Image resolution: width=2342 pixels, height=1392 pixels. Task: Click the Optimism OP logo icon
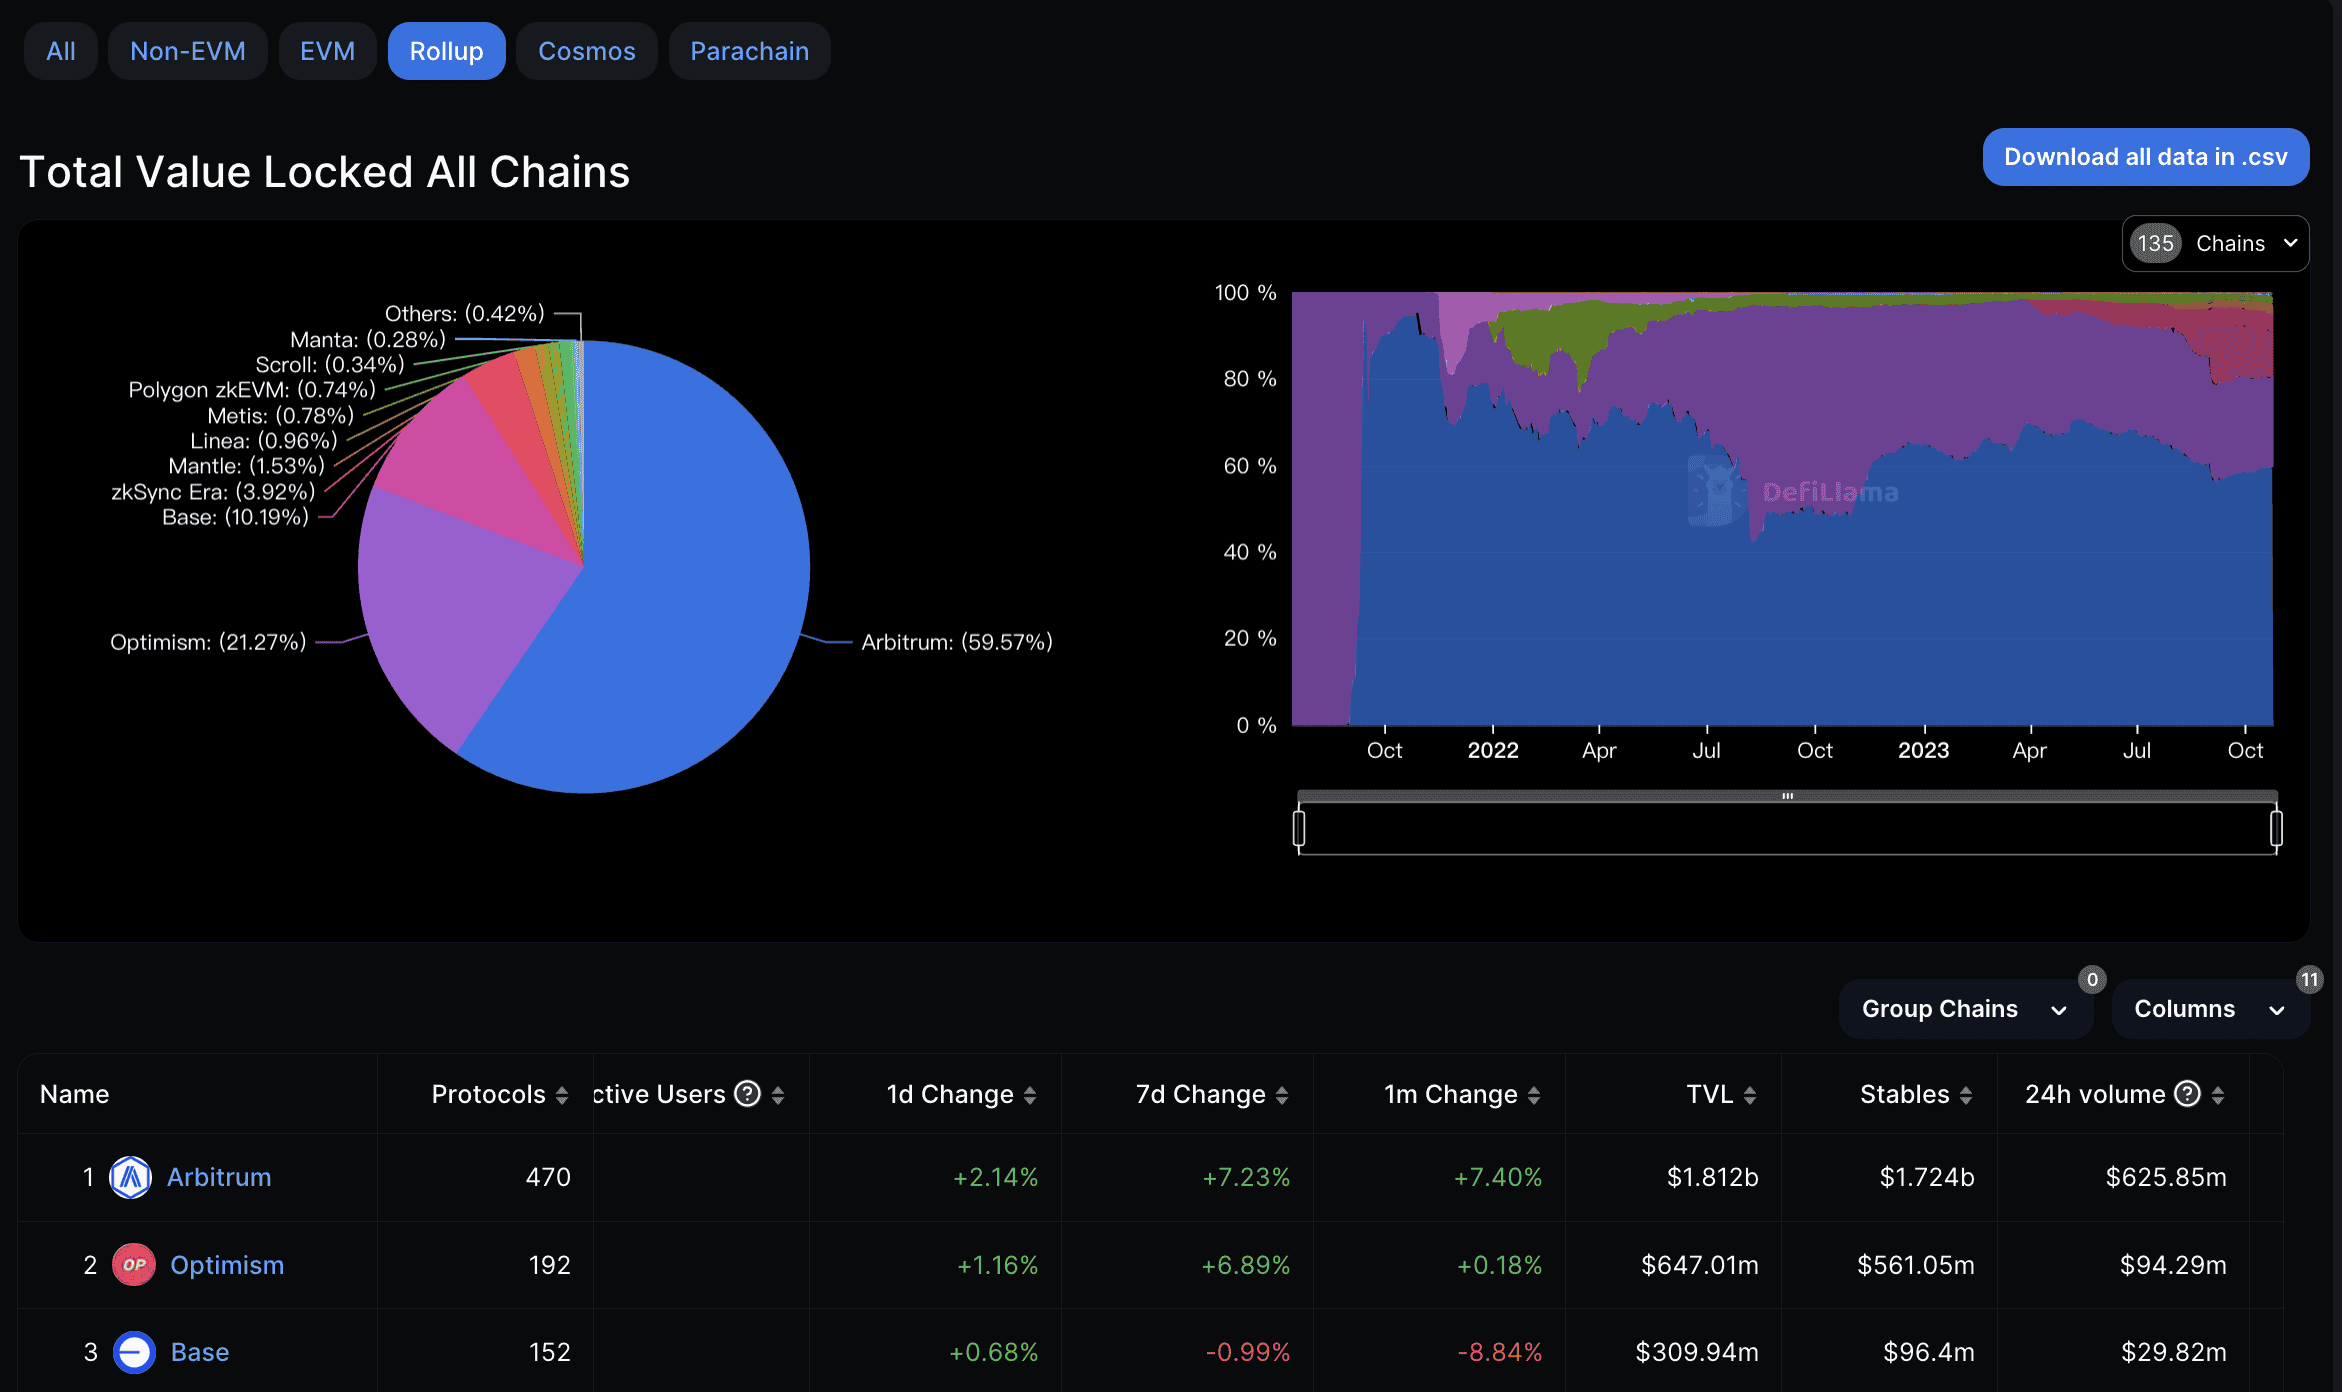[133, 1265]
